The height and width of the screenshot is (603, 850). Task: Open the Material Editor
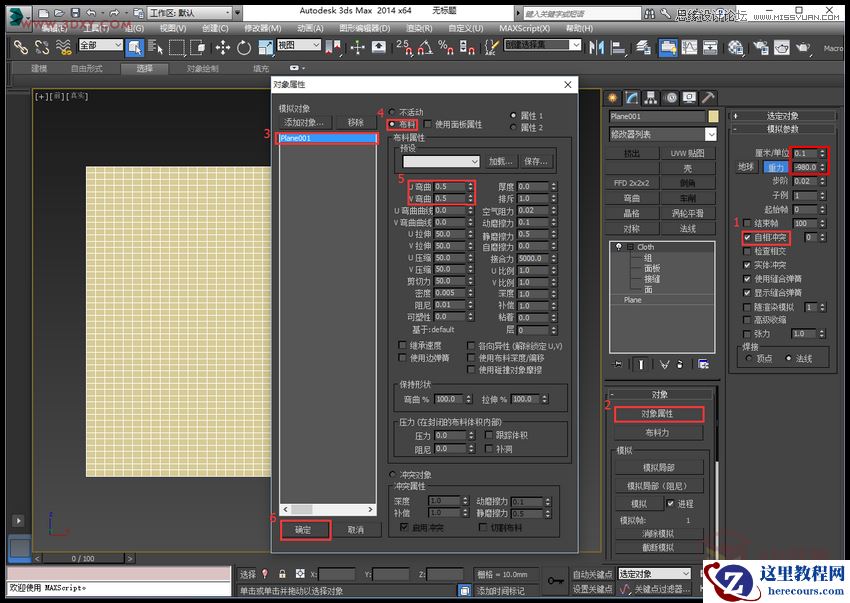pos(735,47)
